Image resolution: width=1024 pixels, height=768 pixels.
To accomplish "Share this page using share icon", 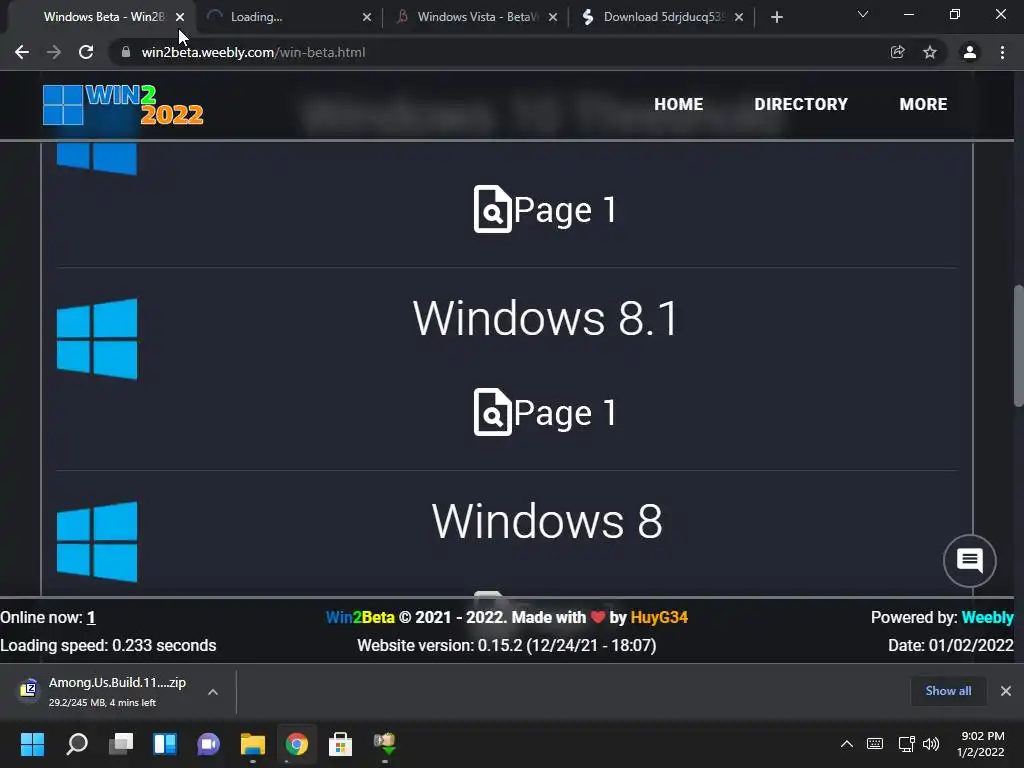I will pyautogui.click(x=898, y=52).
